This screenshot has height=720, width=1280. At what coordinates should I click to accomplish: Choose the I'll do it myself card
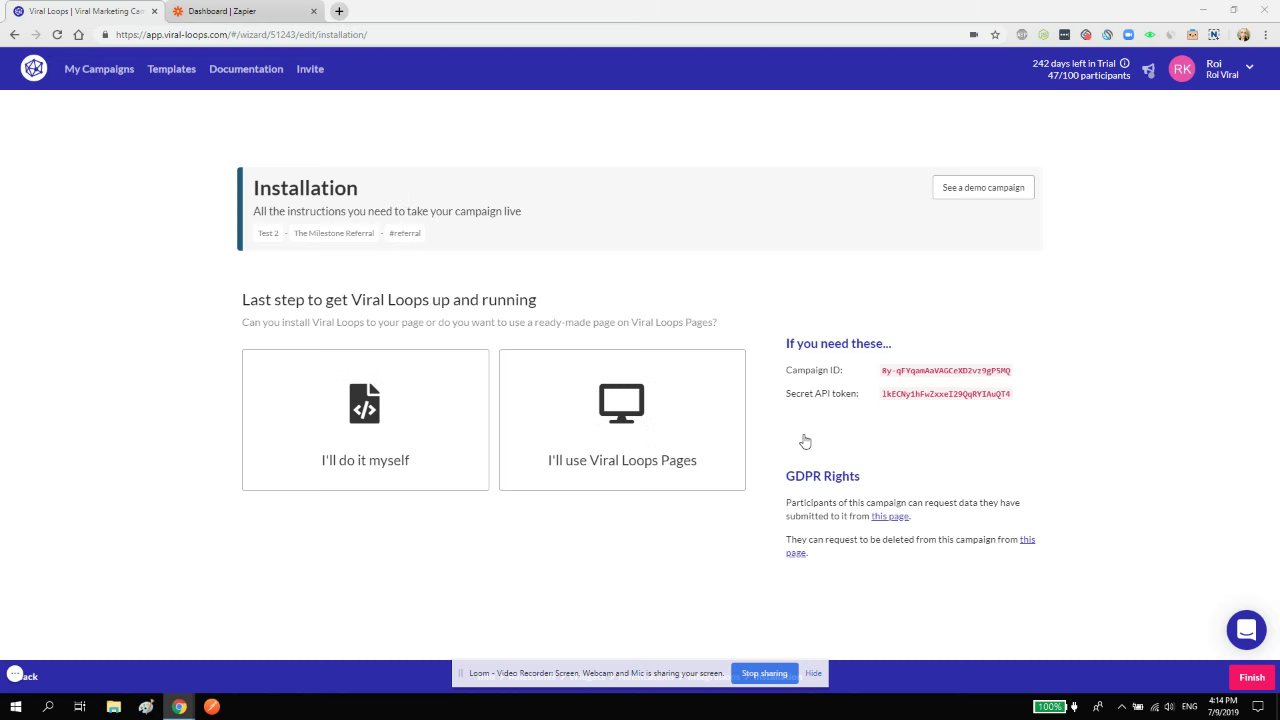(365, 420)
